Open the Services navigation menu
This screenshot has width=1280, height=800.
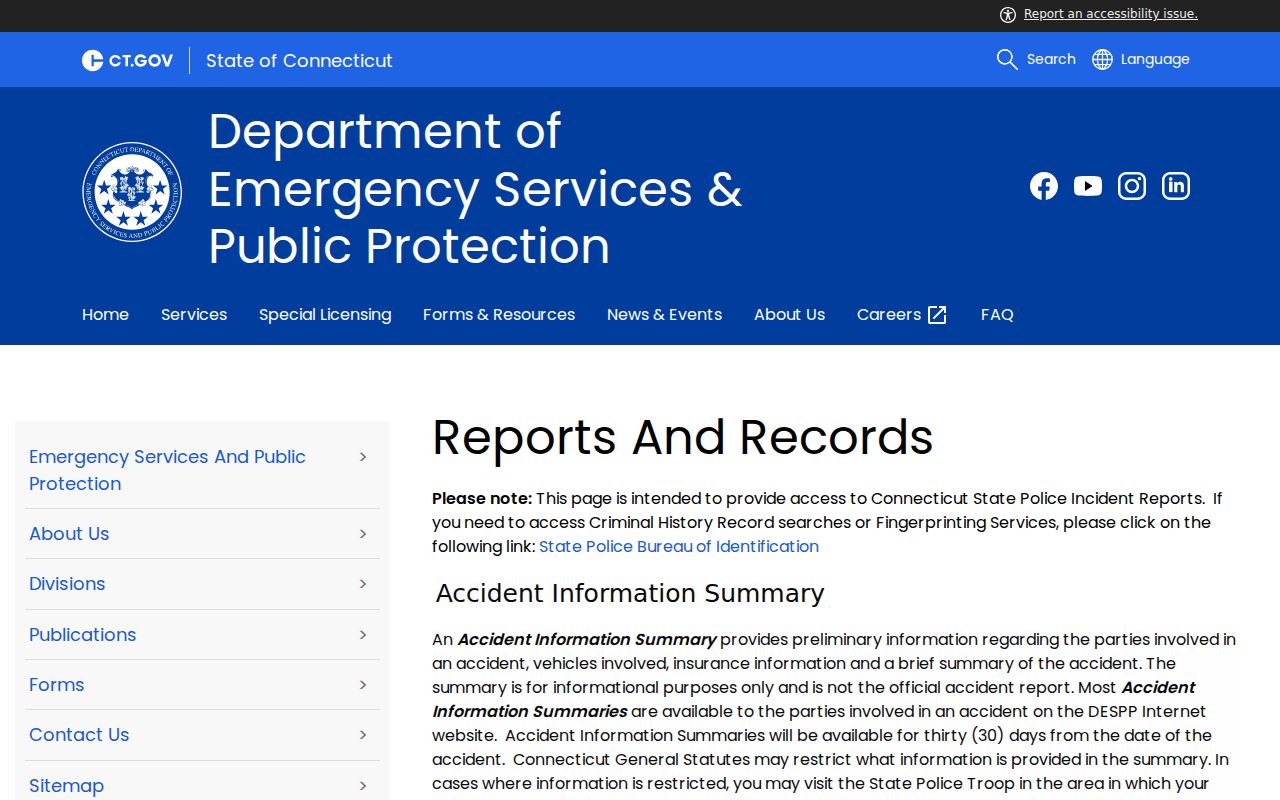click(194, 315)
